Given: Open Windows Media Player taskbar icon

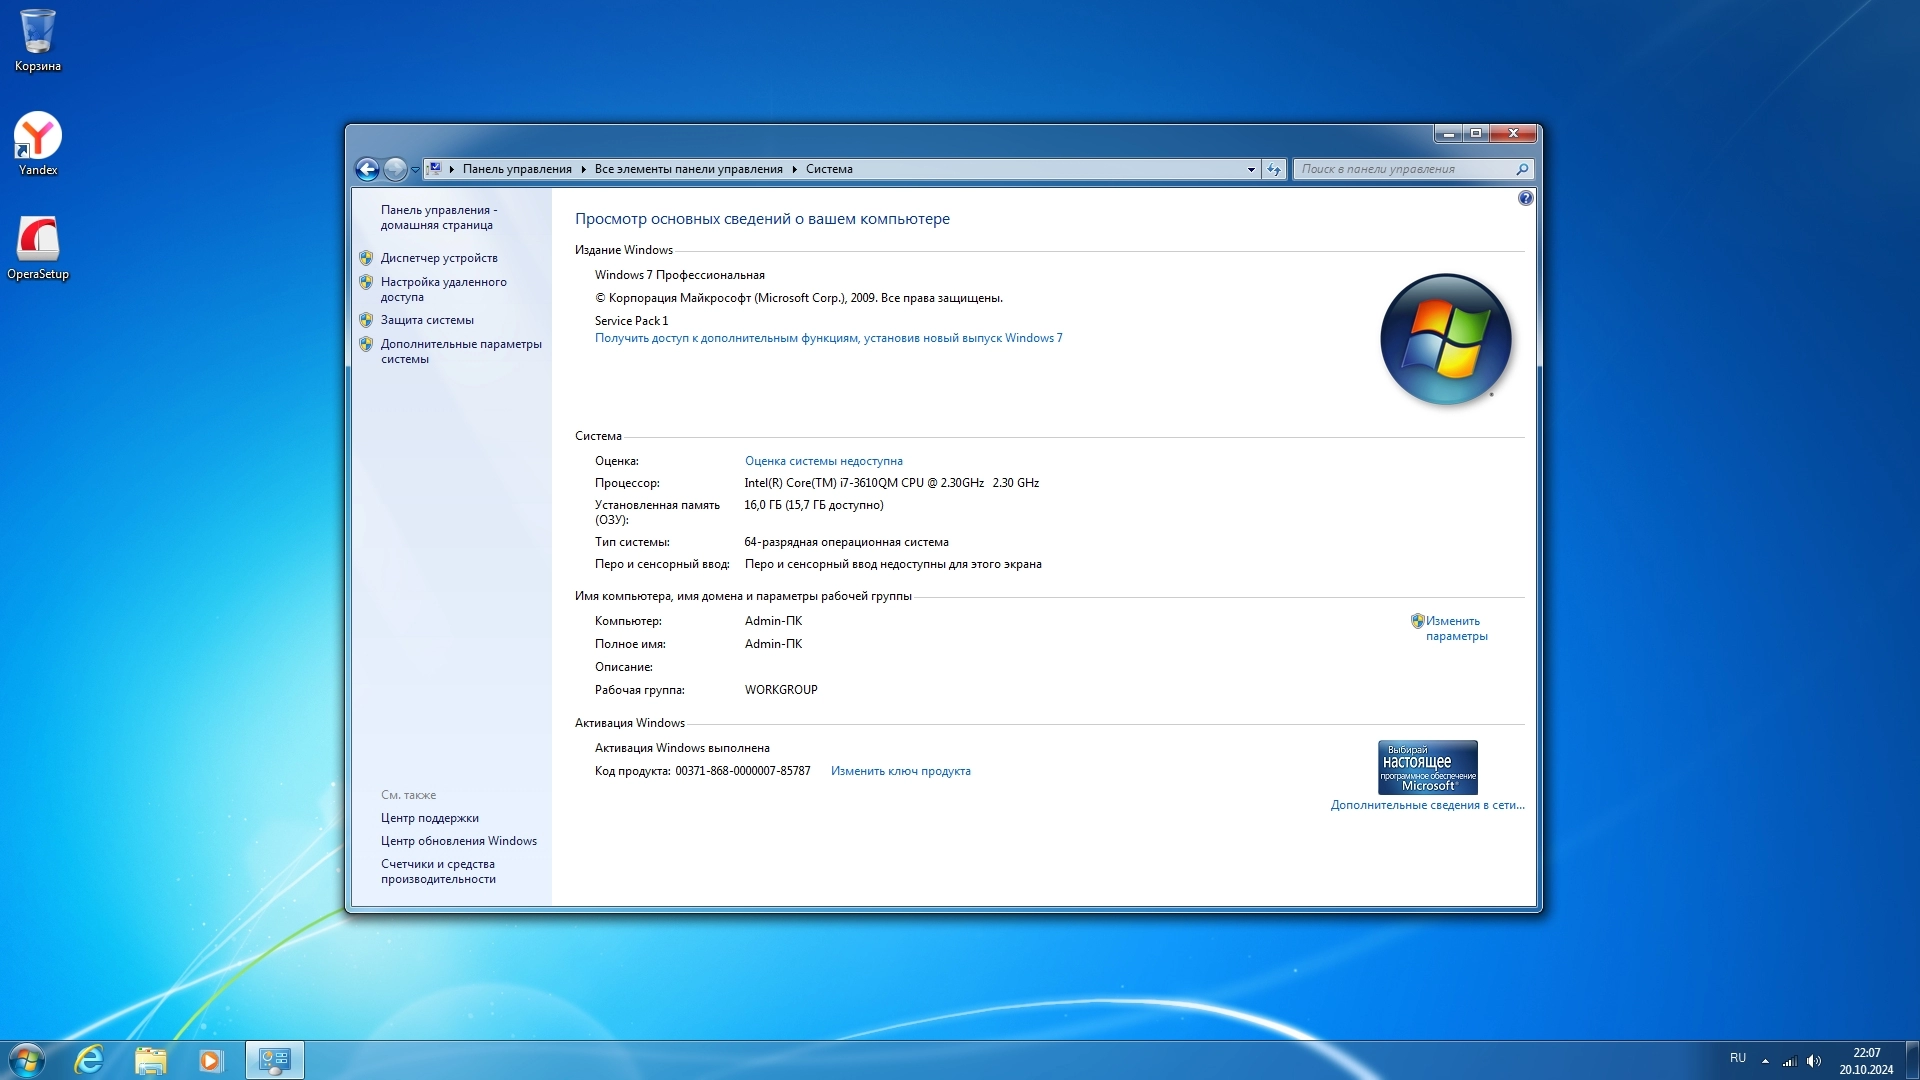Looking at the screenshot, I should point(210,1060).
